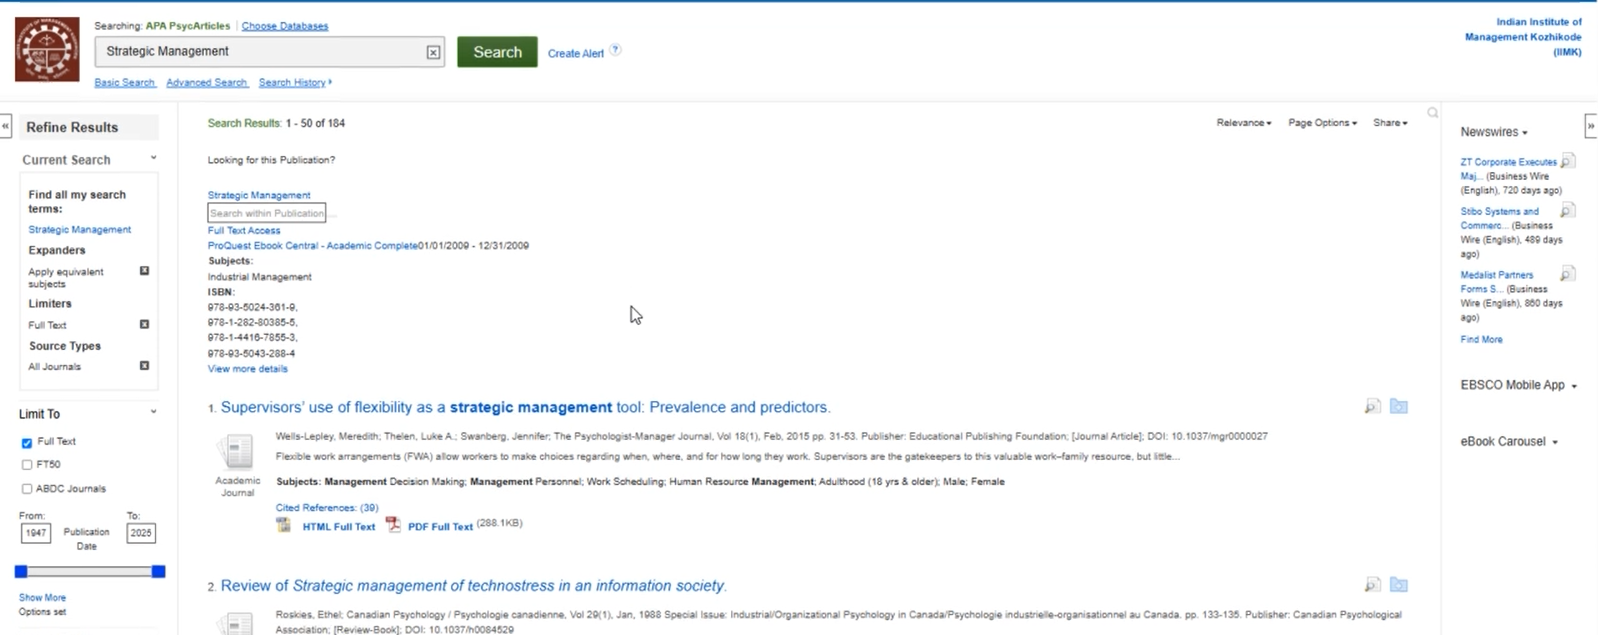Open Search History
This screenshot has width=1598, height=635.
point(292,83)
